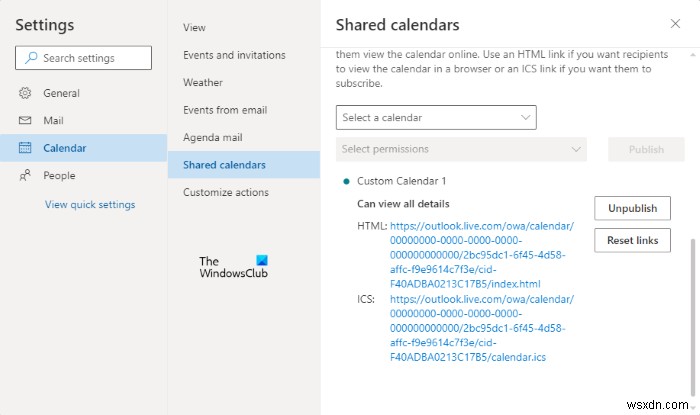Go to Events and invitations
700x415 pixels.
(234, 55)
